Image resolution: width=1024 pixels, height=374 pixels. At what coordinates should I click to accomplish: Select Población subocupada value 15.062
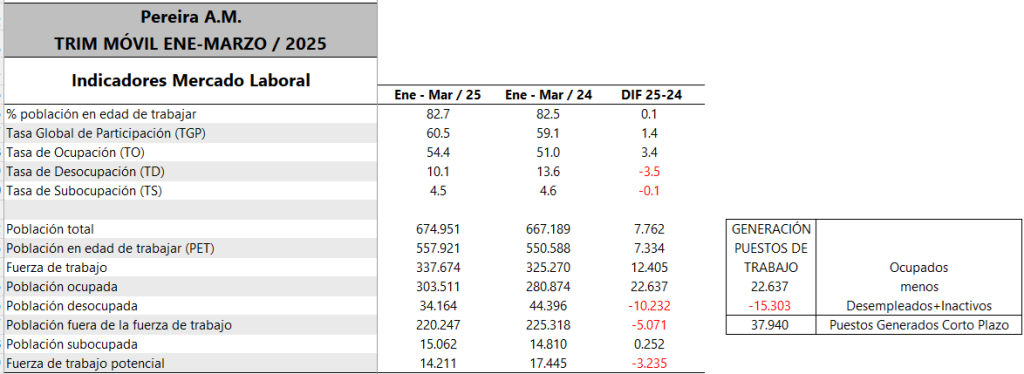pyautogui.click(x=438, y=344)
